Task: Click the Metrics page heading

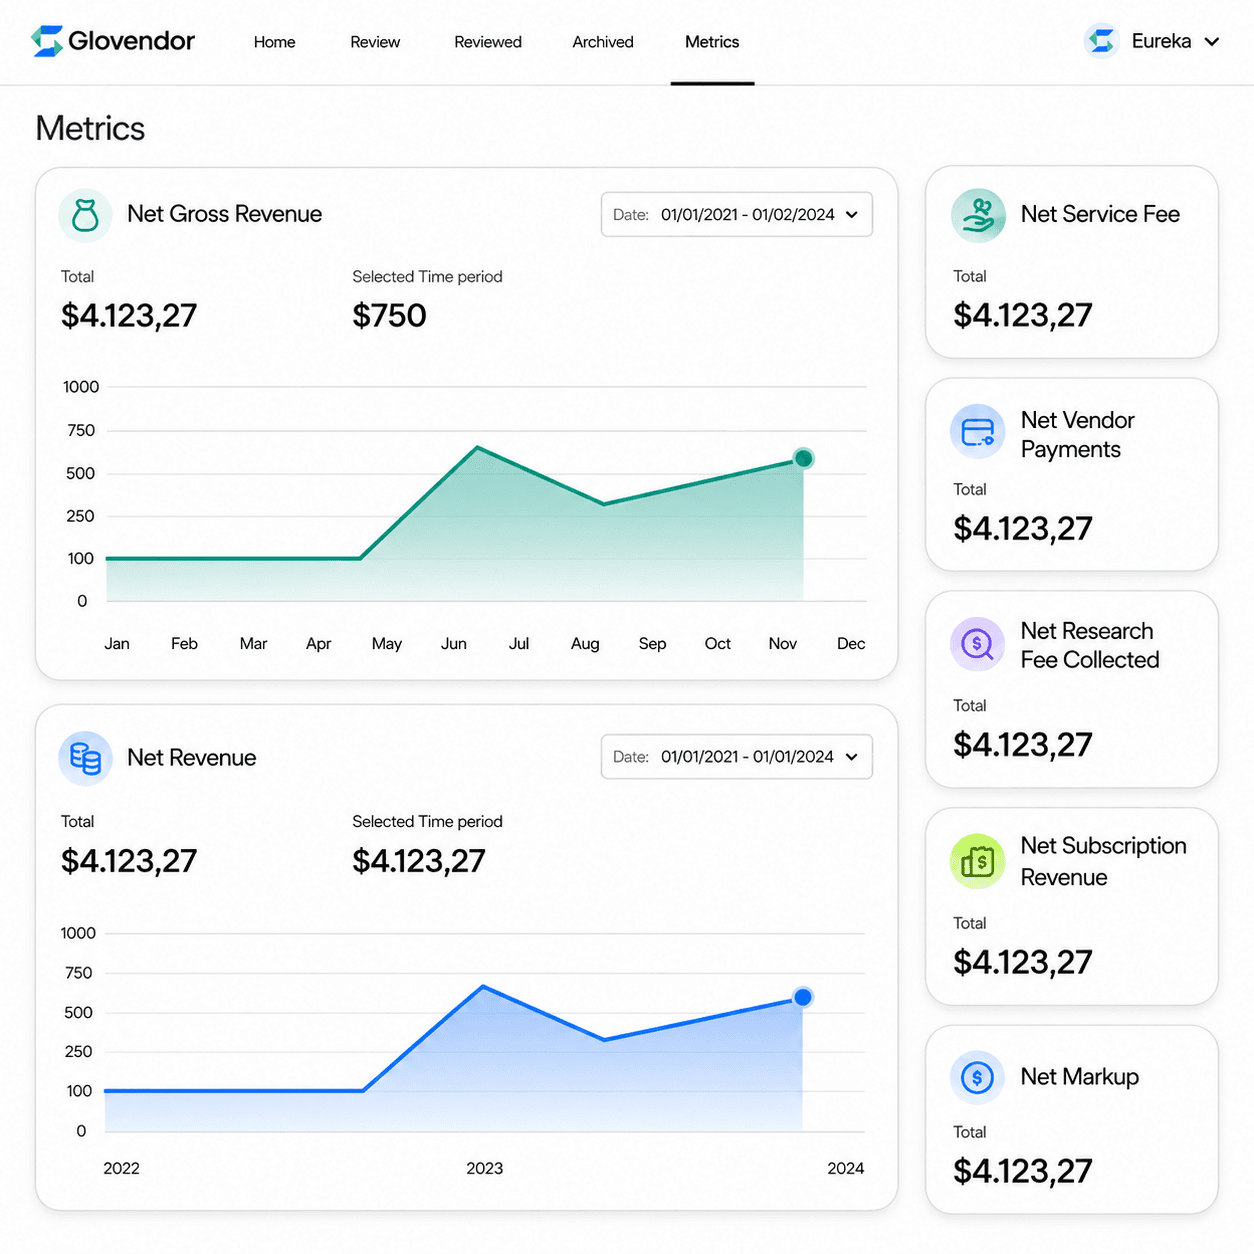Action: [90, 129]
